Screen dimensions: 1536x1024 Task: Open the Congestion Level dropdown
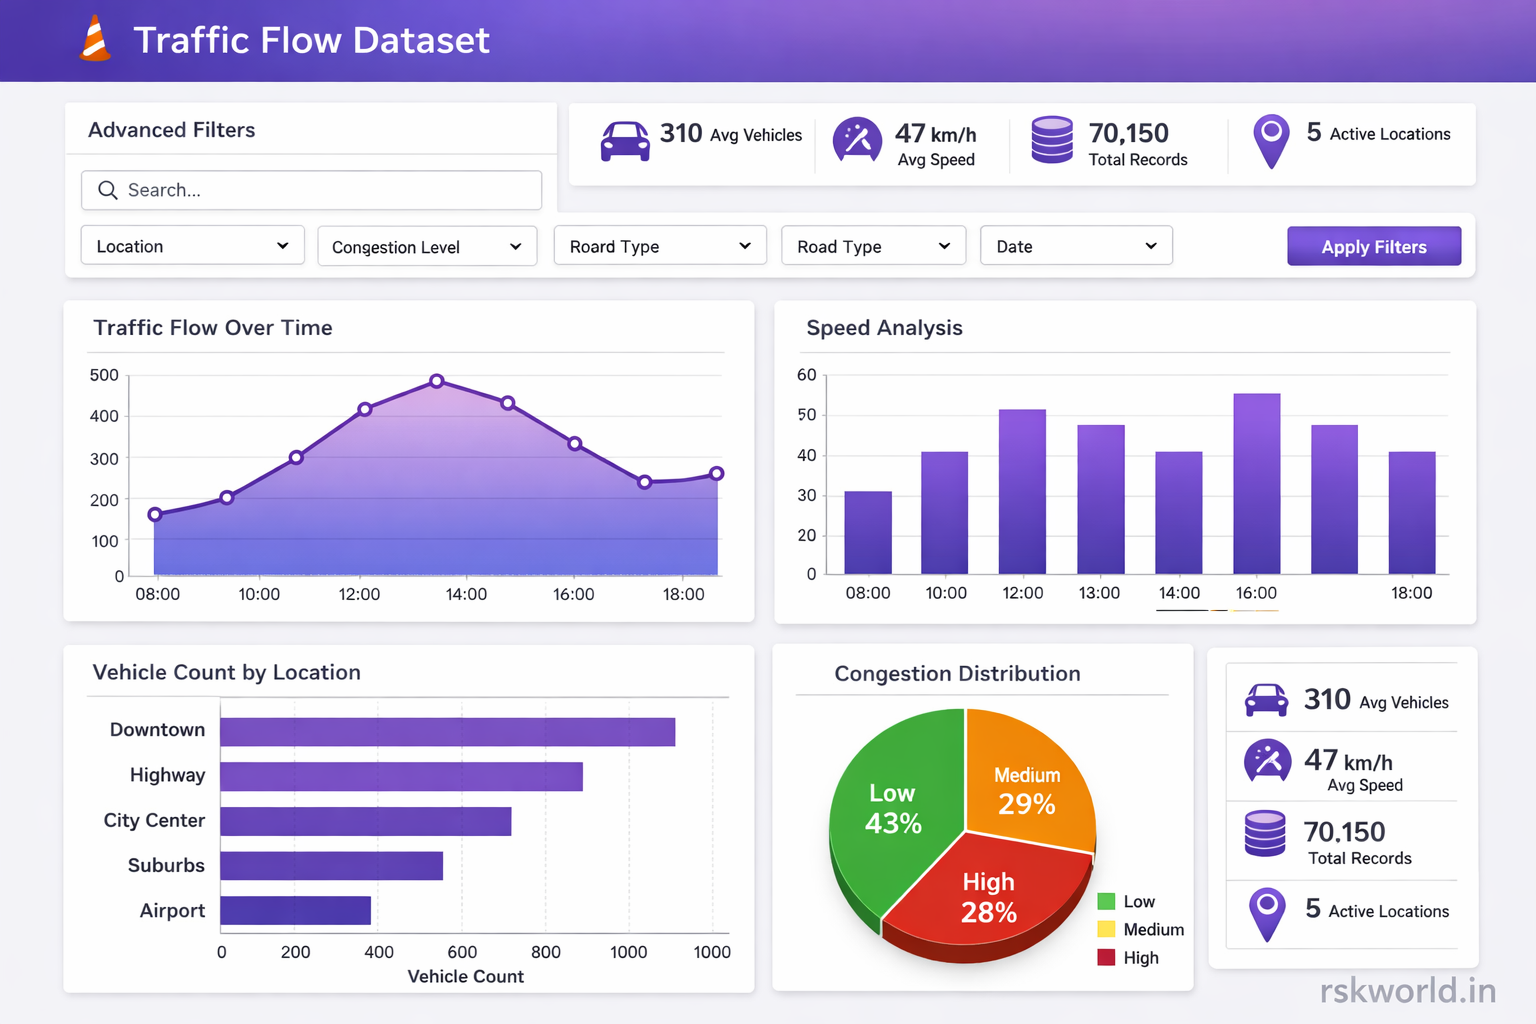[x=427, y=246]
